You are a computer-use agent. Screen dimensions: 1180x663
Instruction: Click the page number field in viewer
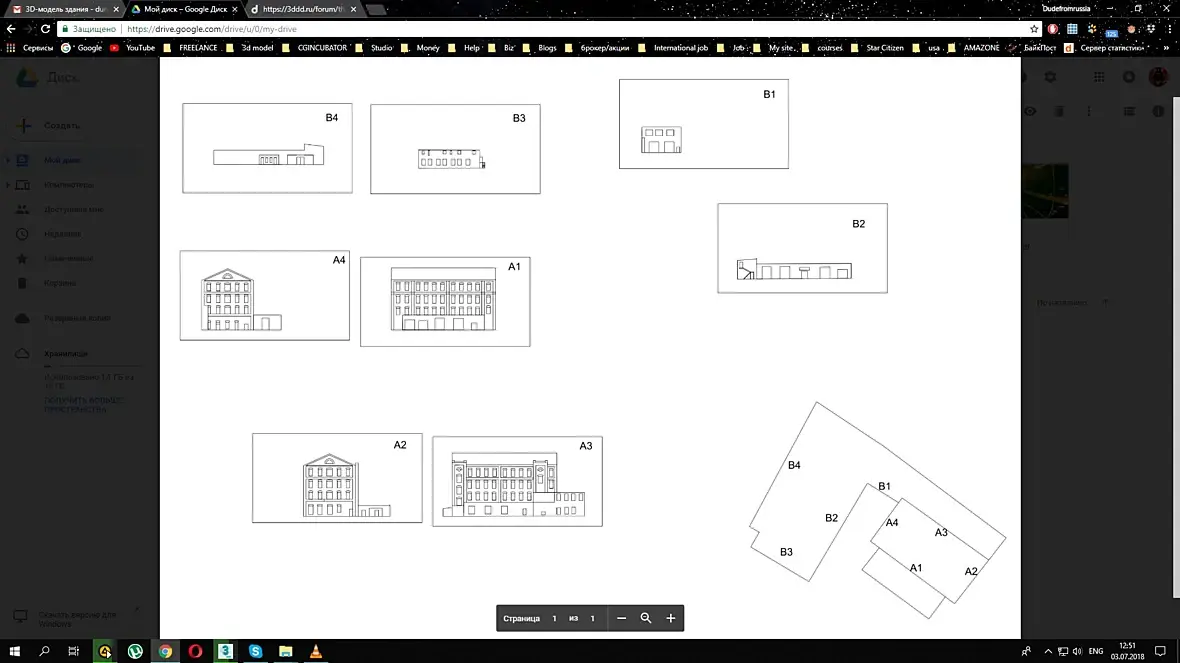555,618
